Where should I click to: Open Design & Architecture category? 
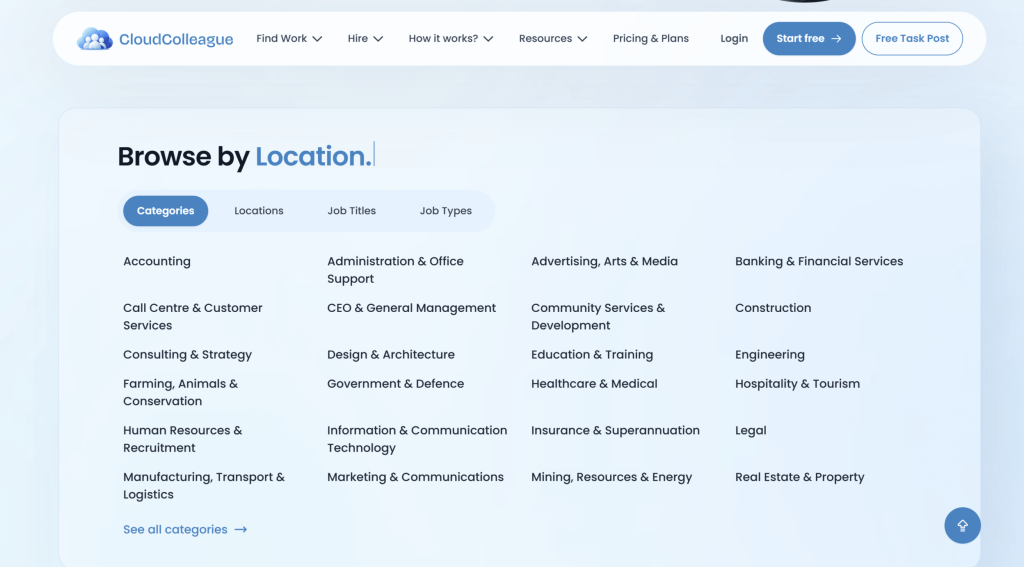(391, 355)
